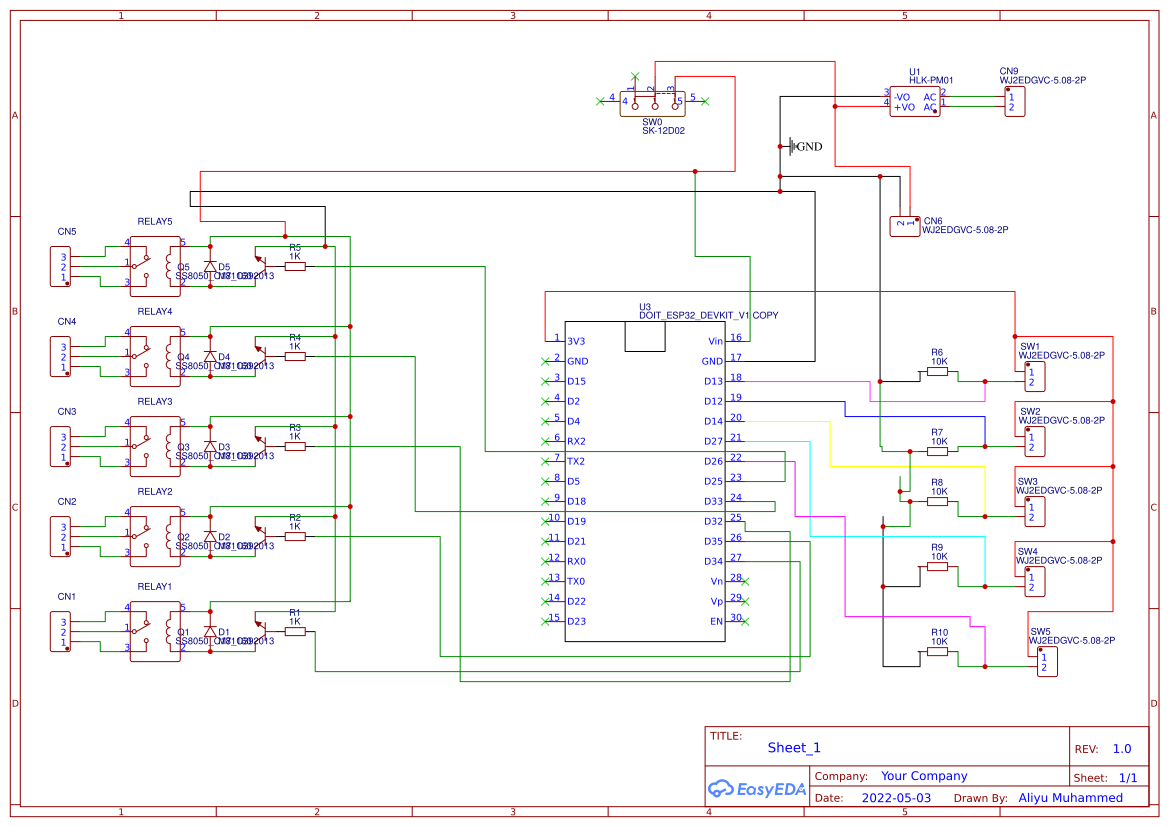Select the TX2 pin label on U3
Image resolution: width=1169 pixels, height=827 pixels.
(577, 461)
